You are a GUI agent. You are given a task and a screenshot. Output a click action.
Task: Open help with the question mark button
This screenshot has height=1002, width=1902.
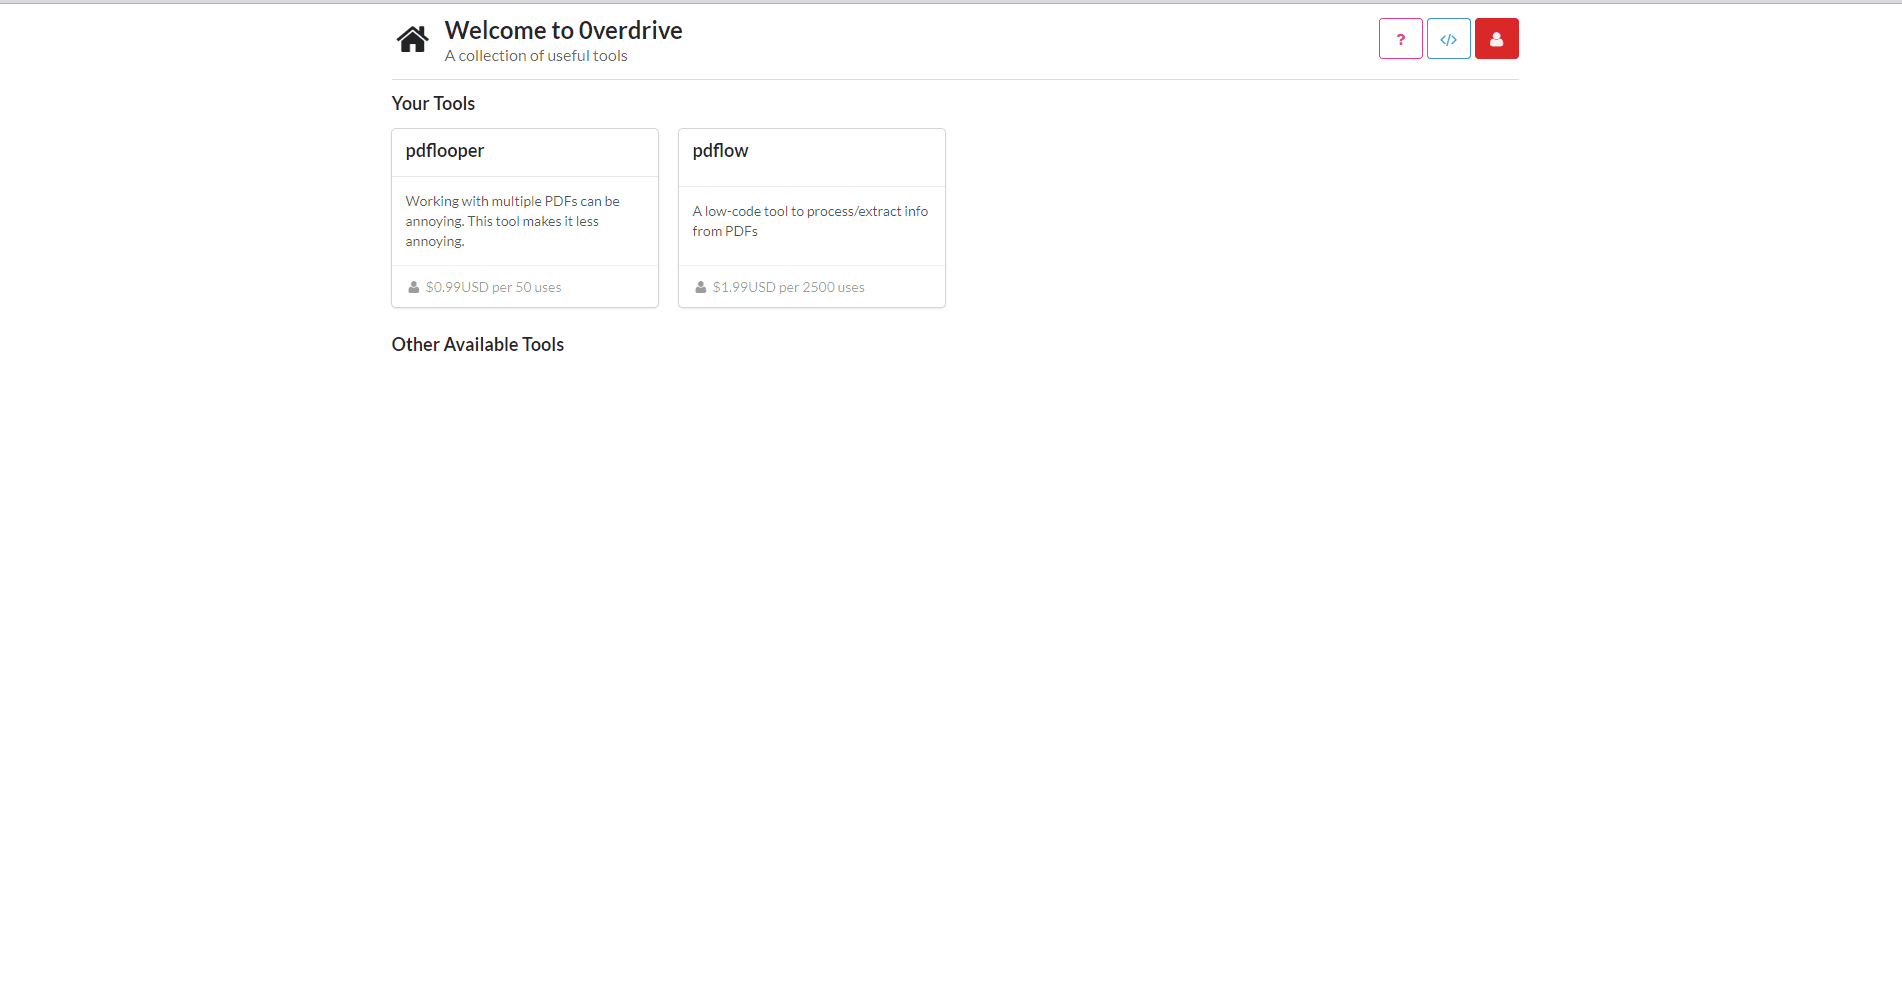pyautogui.click(x=1400, y=39)
